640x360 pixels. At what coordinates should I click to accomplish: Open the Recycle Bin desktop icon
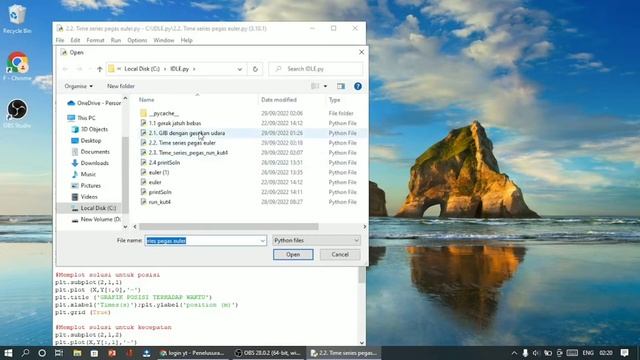coord(17,19)
